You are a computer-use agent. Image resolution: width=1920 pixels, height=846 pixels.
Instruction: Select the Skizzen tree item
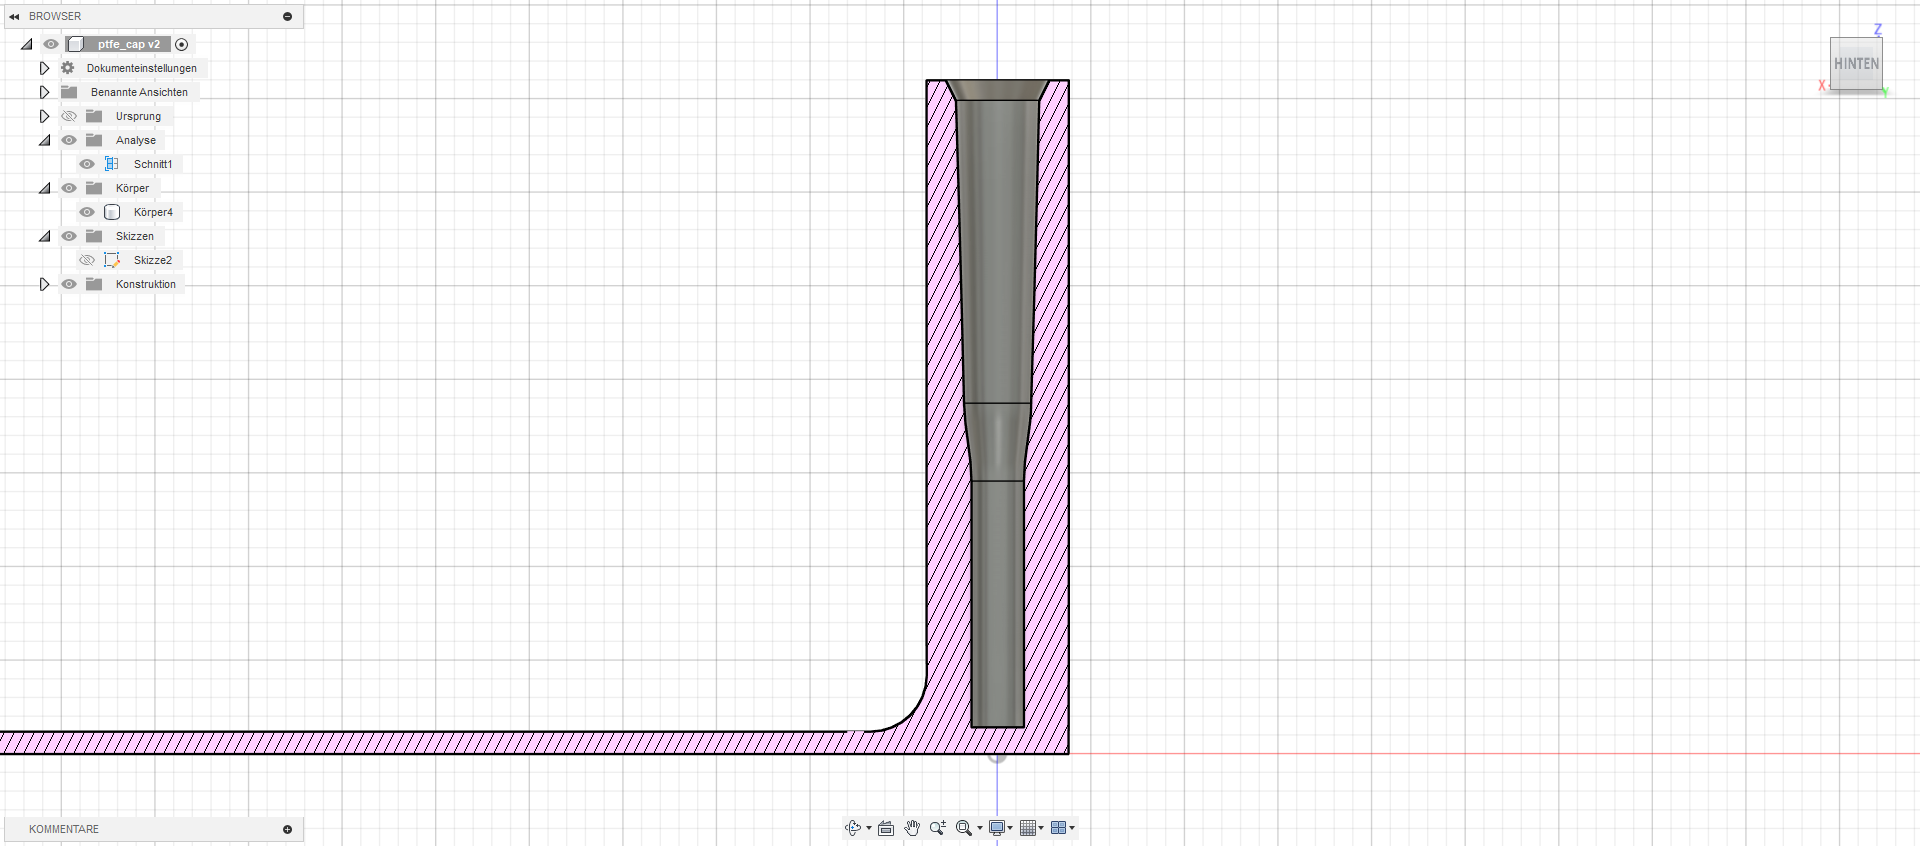(x=135, y=236)
